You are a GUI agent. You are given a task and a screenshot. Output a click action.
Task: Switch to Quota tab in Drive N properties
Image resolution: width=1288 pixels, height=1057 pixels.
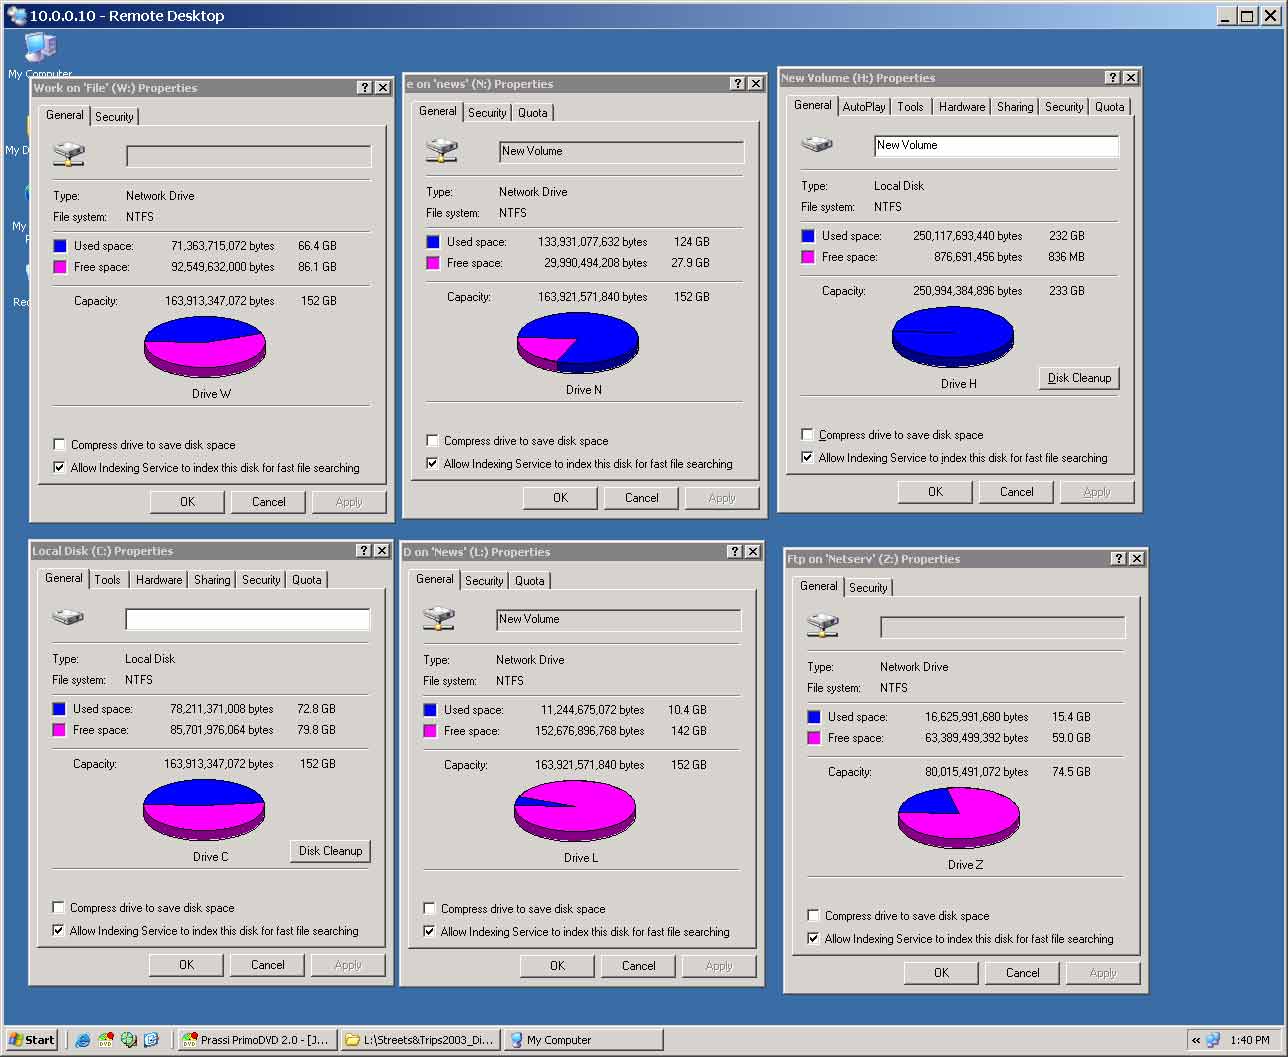coord(532,113)
